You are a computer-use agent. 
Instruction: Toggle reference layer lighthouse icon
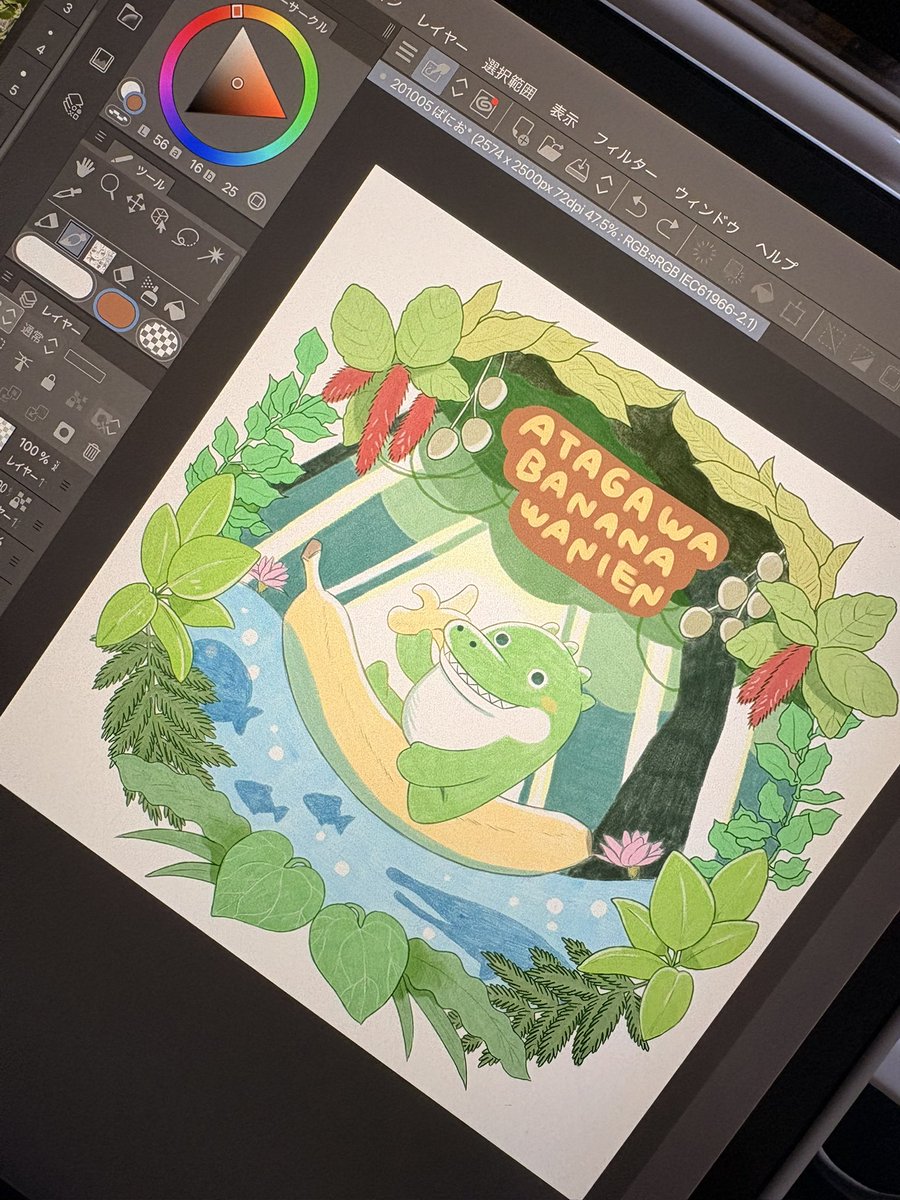pyautogui.click(x=22, y=360)
